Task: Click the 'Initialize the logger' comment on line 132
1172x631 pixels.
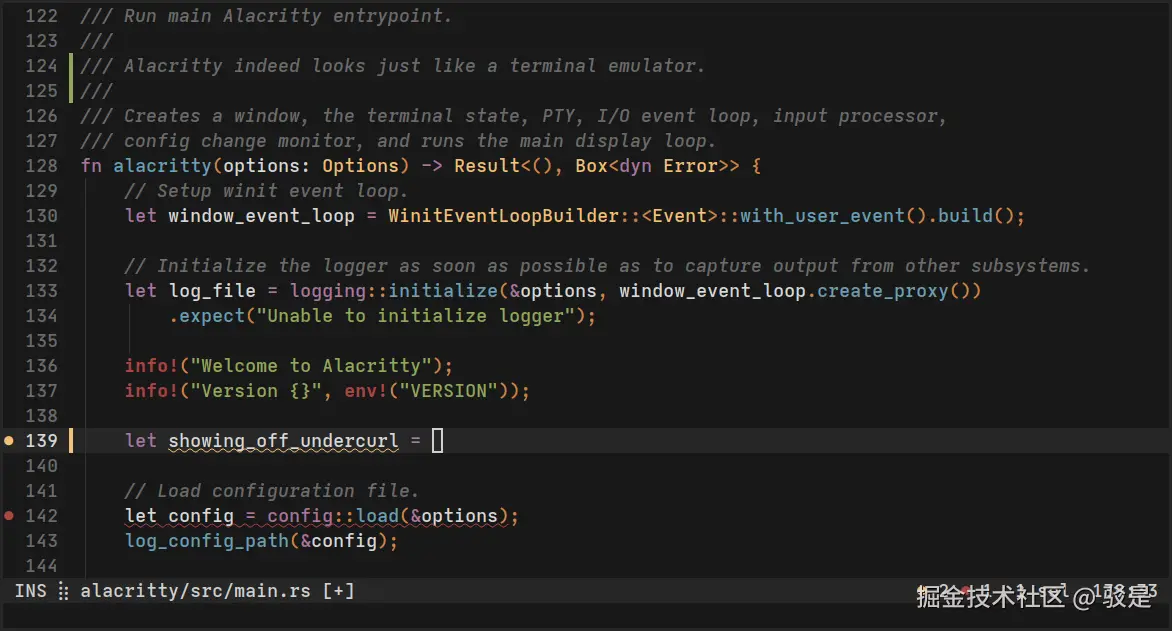Action: coord(607,266)
